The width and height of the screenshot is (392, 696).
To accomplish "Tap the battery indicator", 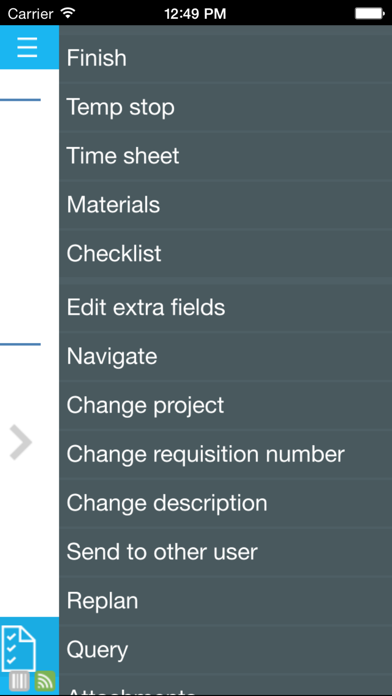I will point(369,13).
